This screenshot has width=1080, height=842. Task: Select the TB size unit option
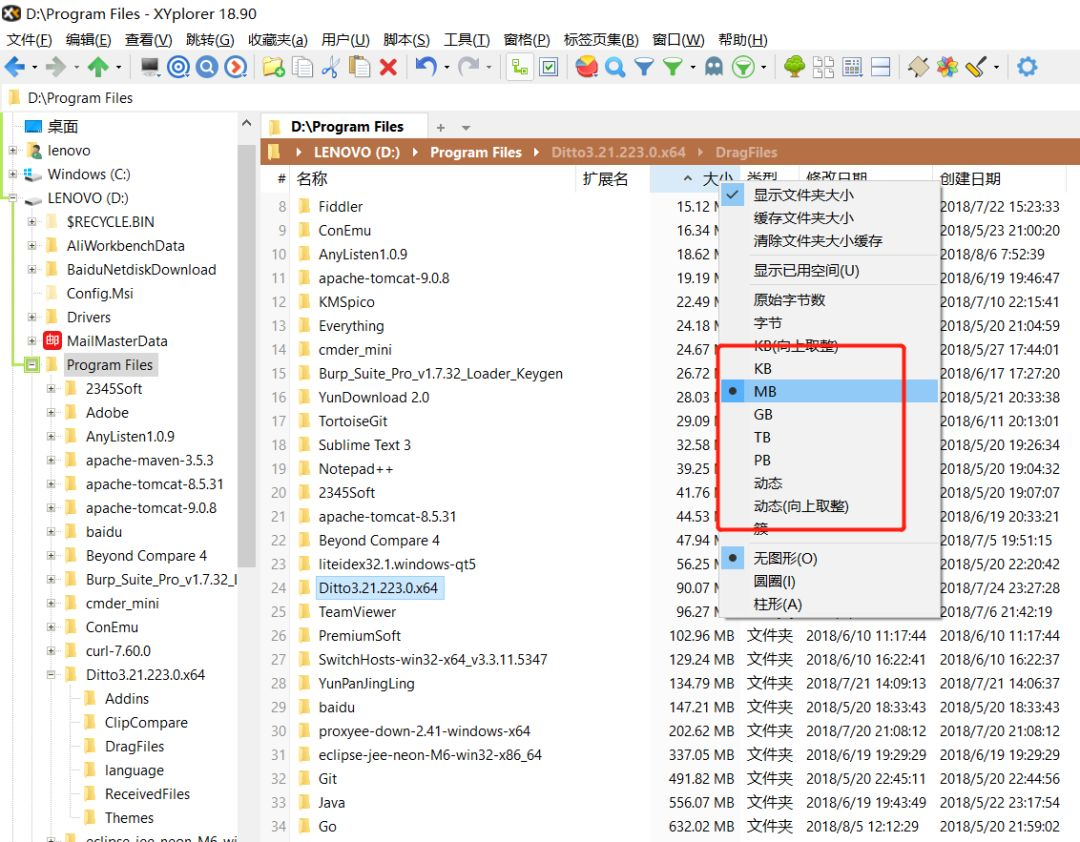(829, 437)
